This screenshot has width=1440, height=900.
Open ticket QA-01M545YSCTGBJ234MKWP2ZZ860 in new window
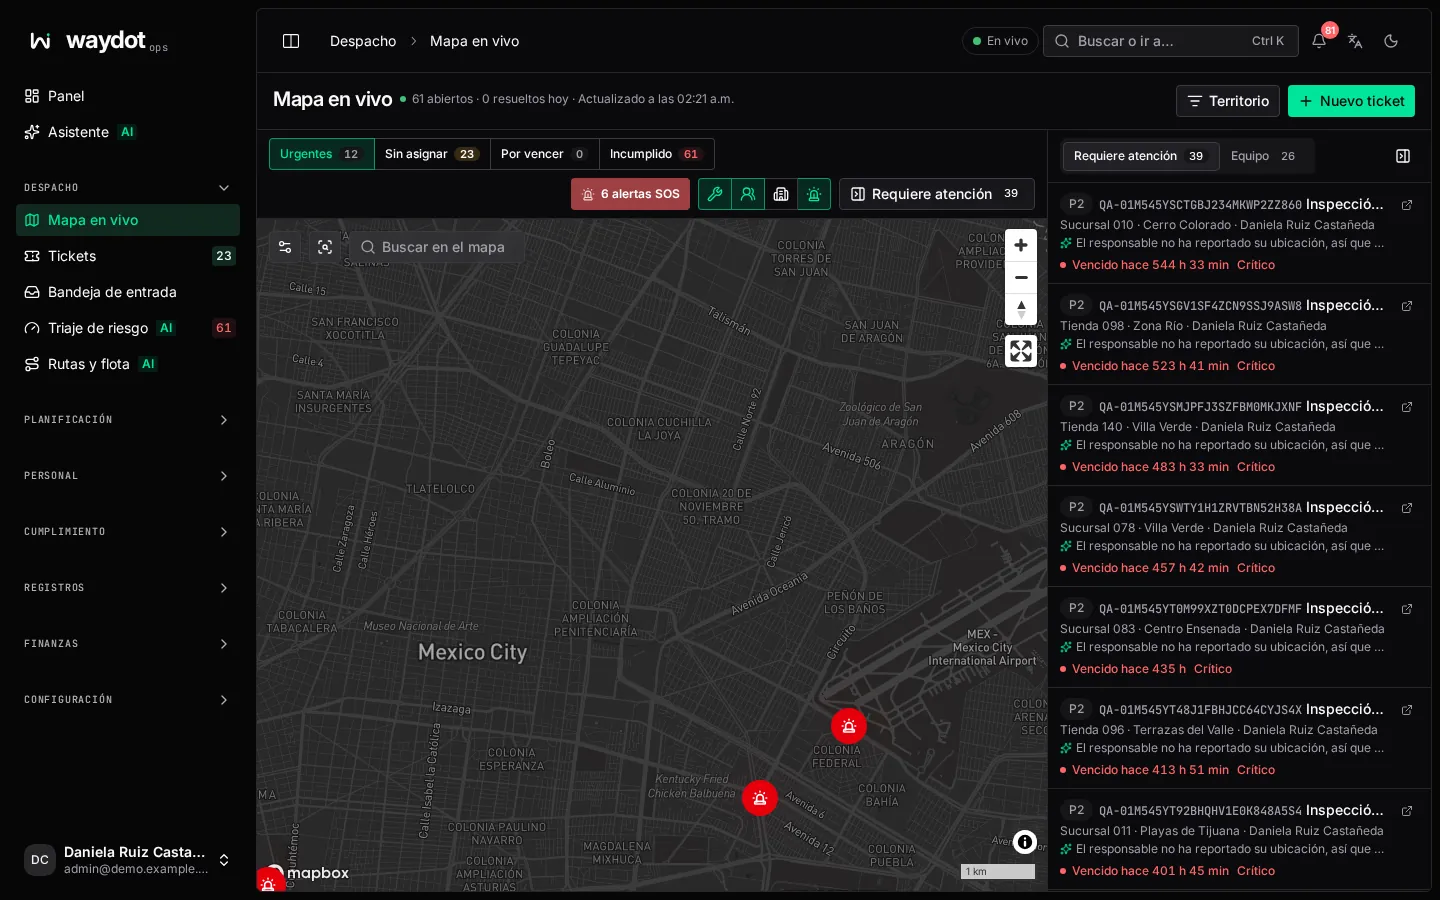pos(1407,204)
